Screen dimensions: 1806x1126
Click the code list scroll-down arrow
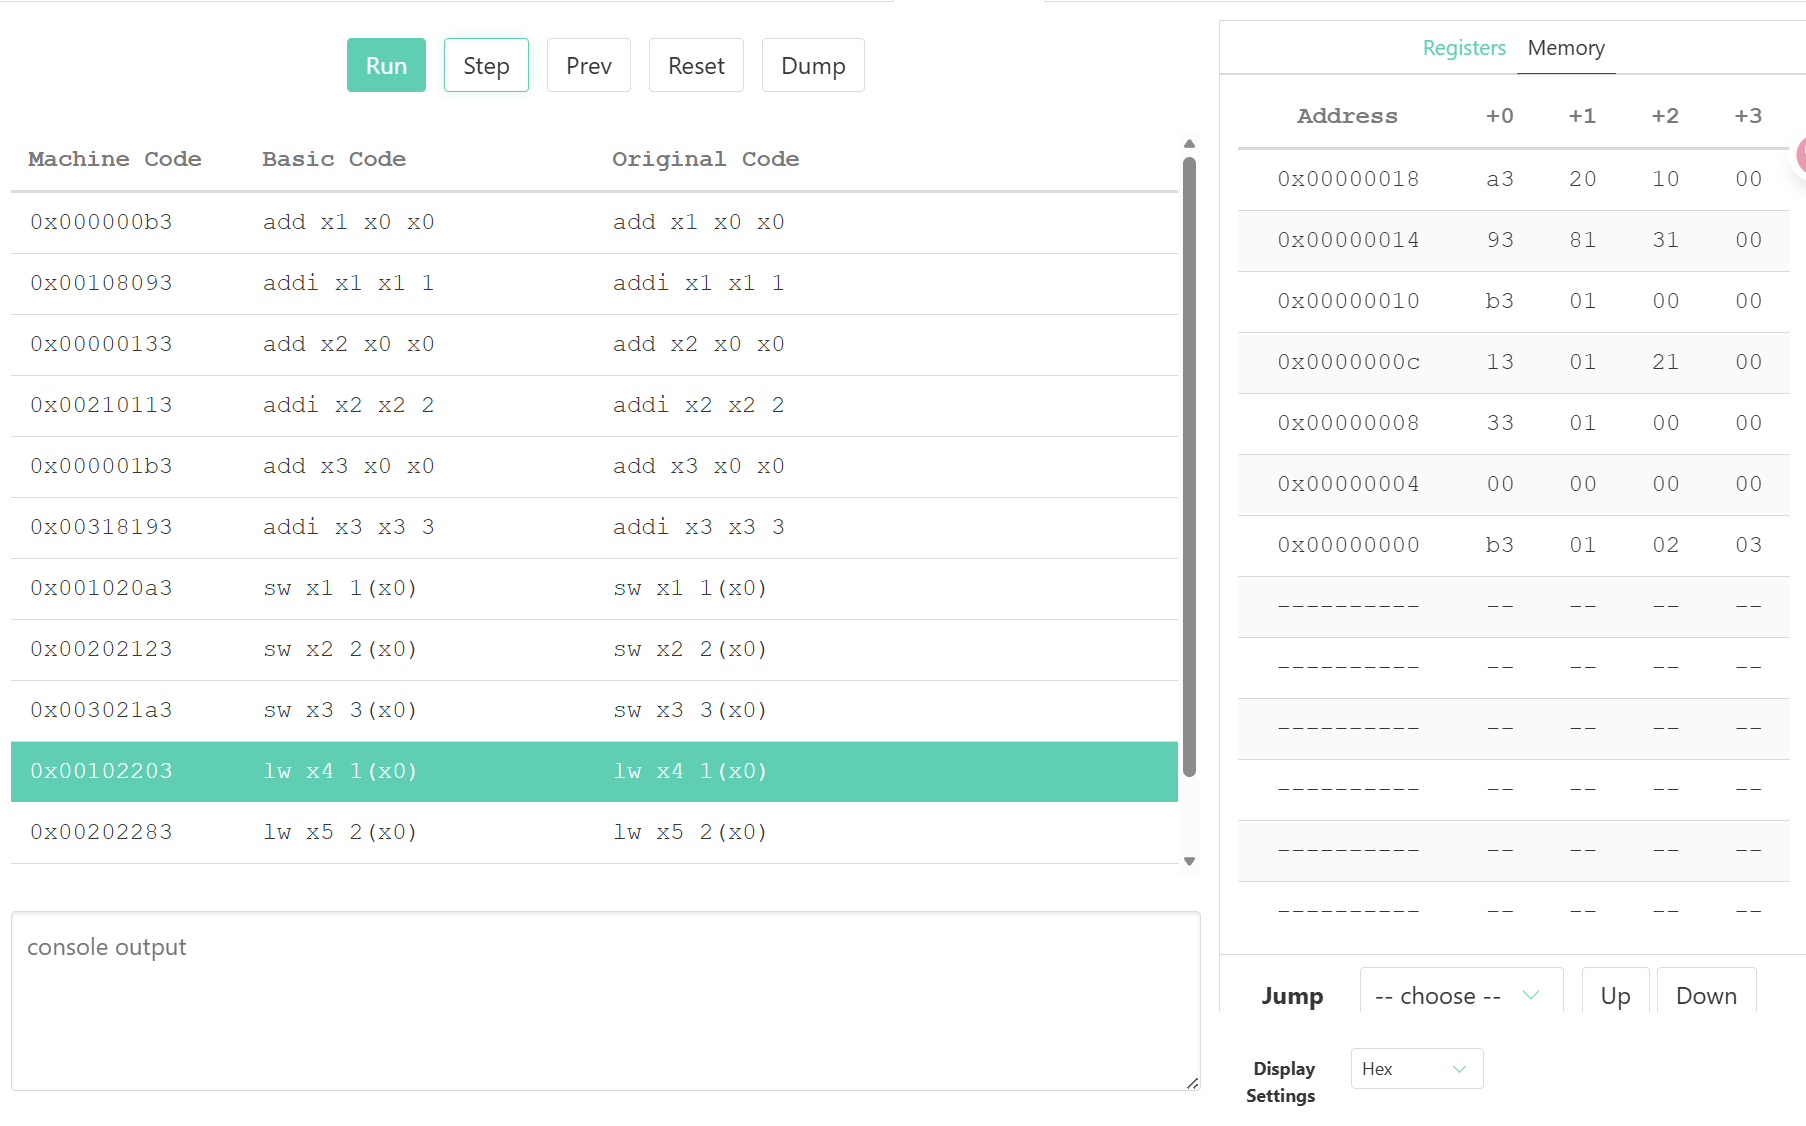click(x=1189, y=861)
